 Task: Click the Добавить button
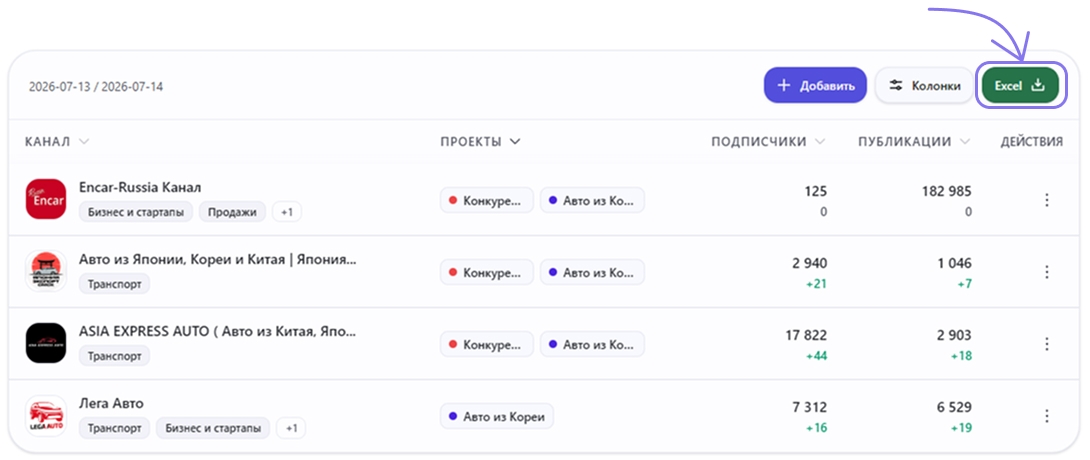click(x=815, y=86)
